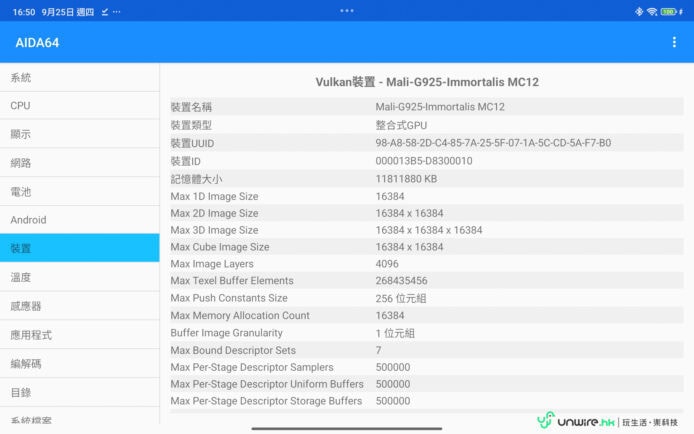The width and height of the screenshot is (694, 434).
Task: Tap the battery indicator in status bar
Action: click(670, 11)
